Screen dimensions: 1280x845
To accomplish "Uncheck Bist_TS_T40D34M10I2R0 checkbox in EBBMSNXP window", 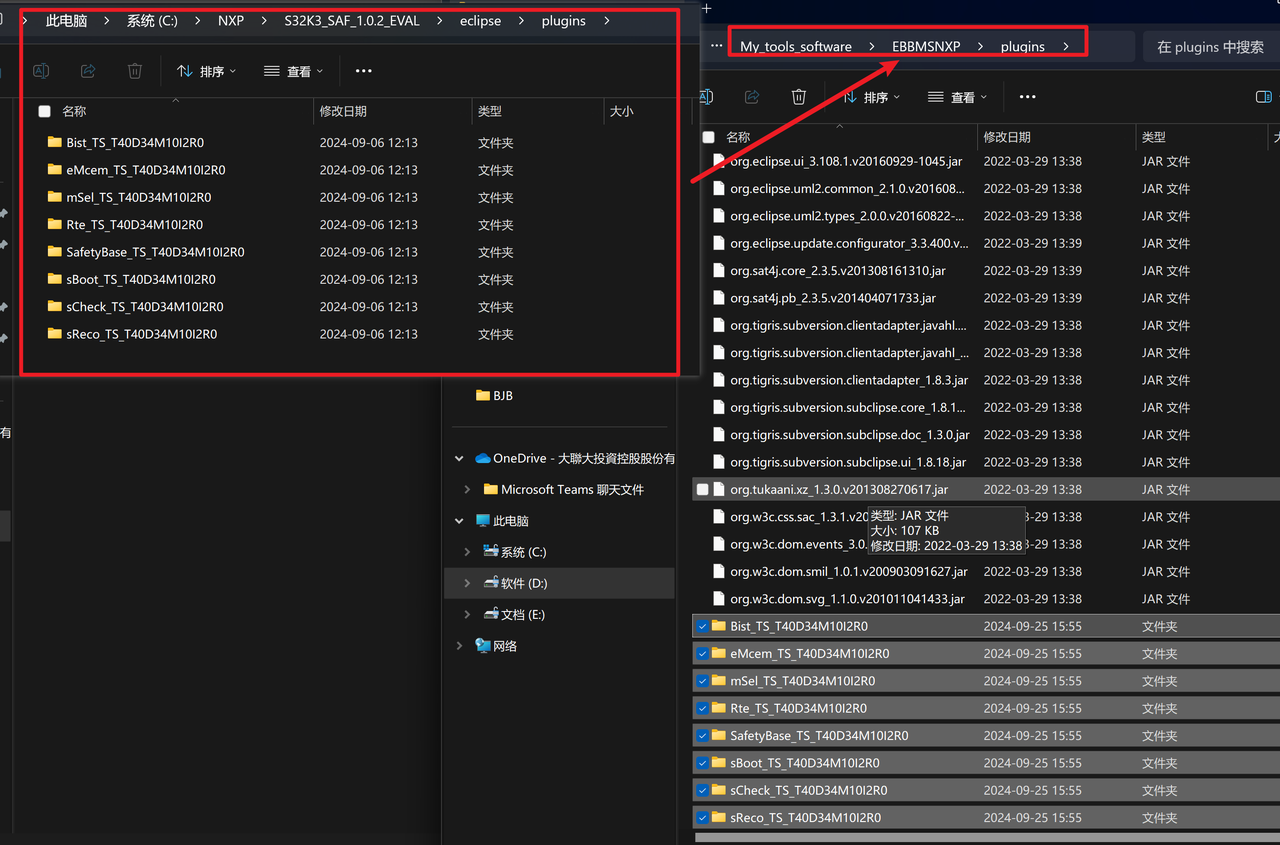I will (702, 626).
